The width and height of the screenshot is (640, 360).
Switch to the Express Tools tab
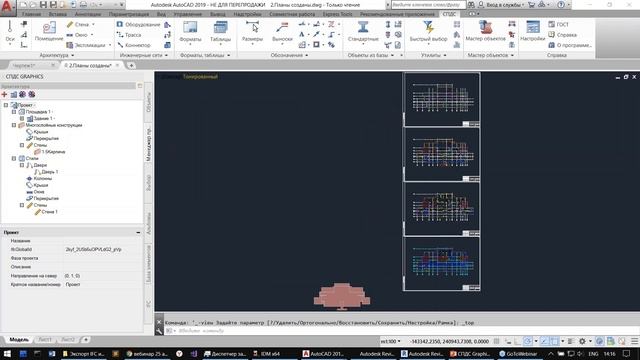click(337, 14)
